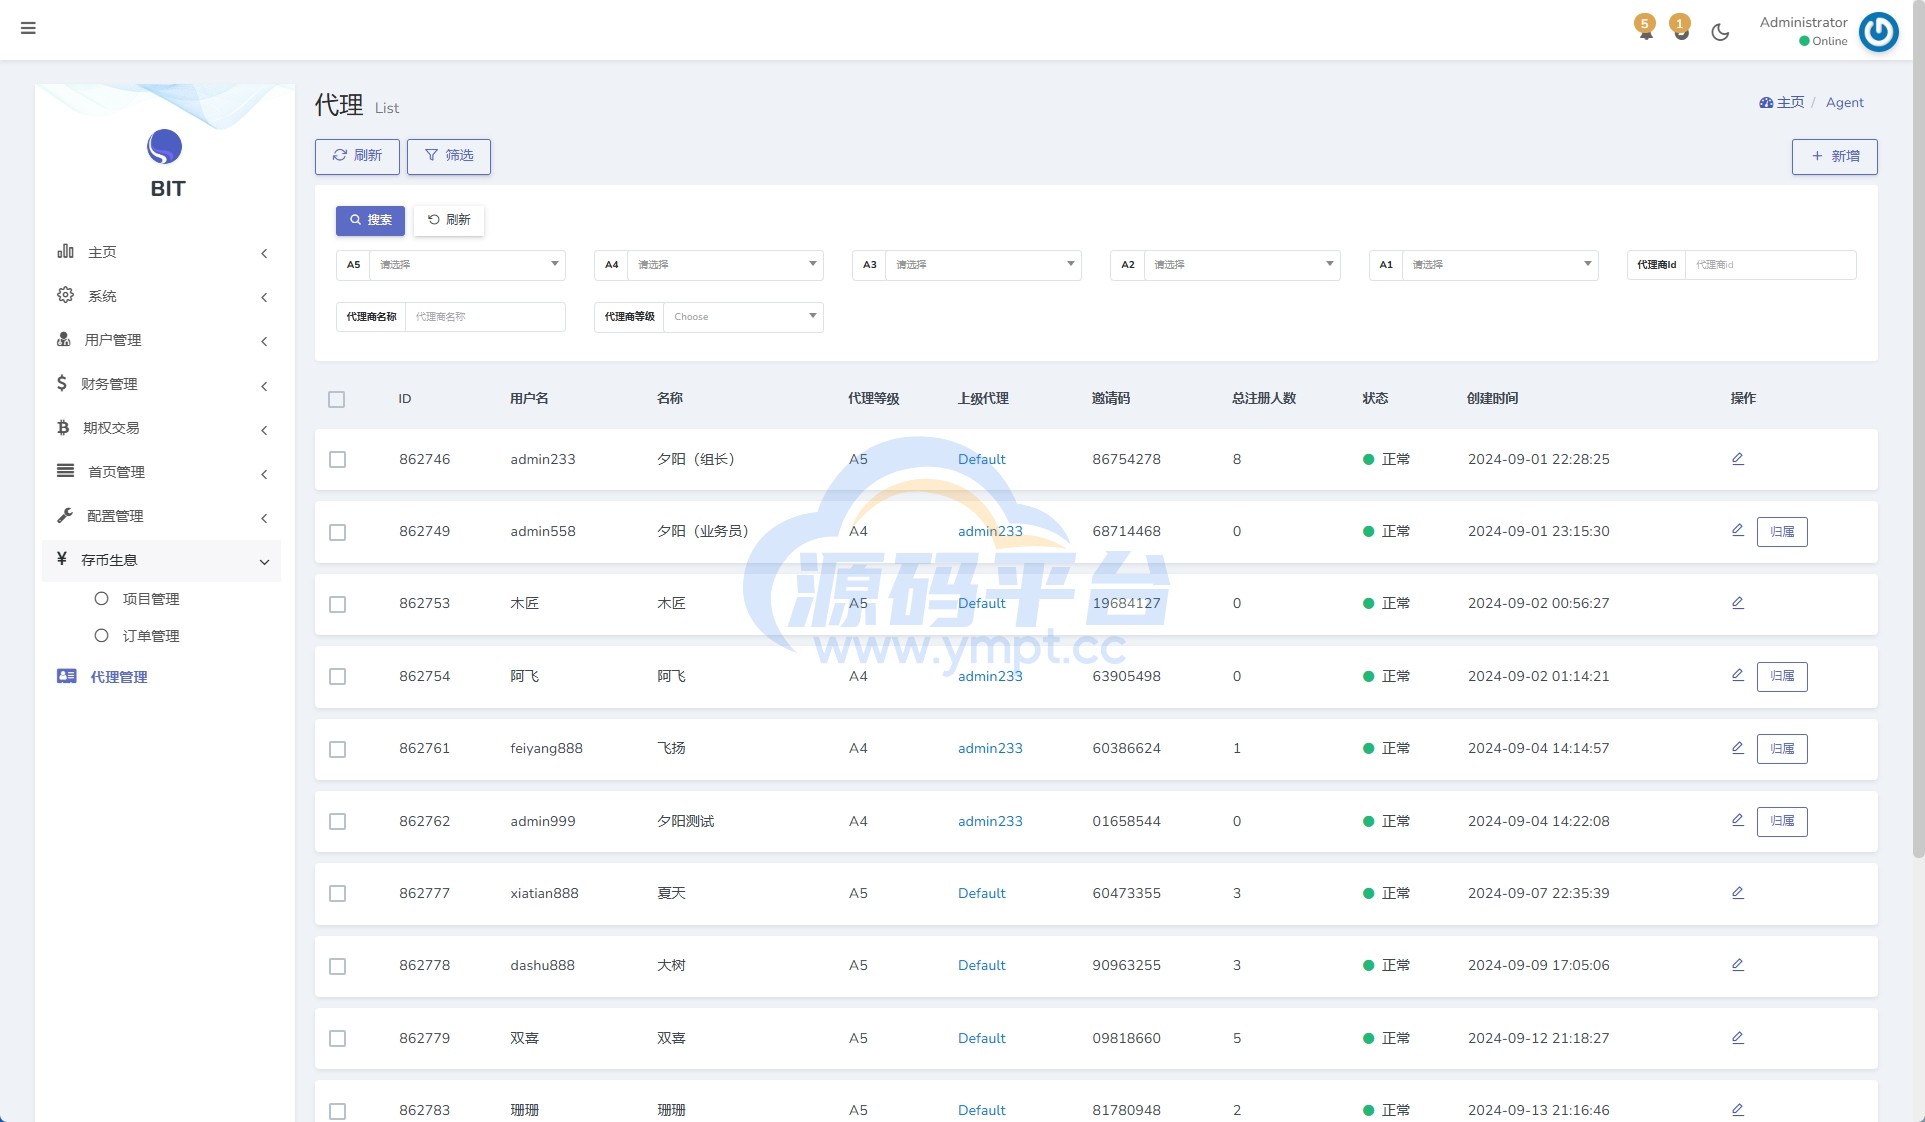The height and width of the screenshot is (1122, 1925).
Task: Click the top 刷新 refresh button
Action: click(x=357, y=156)
